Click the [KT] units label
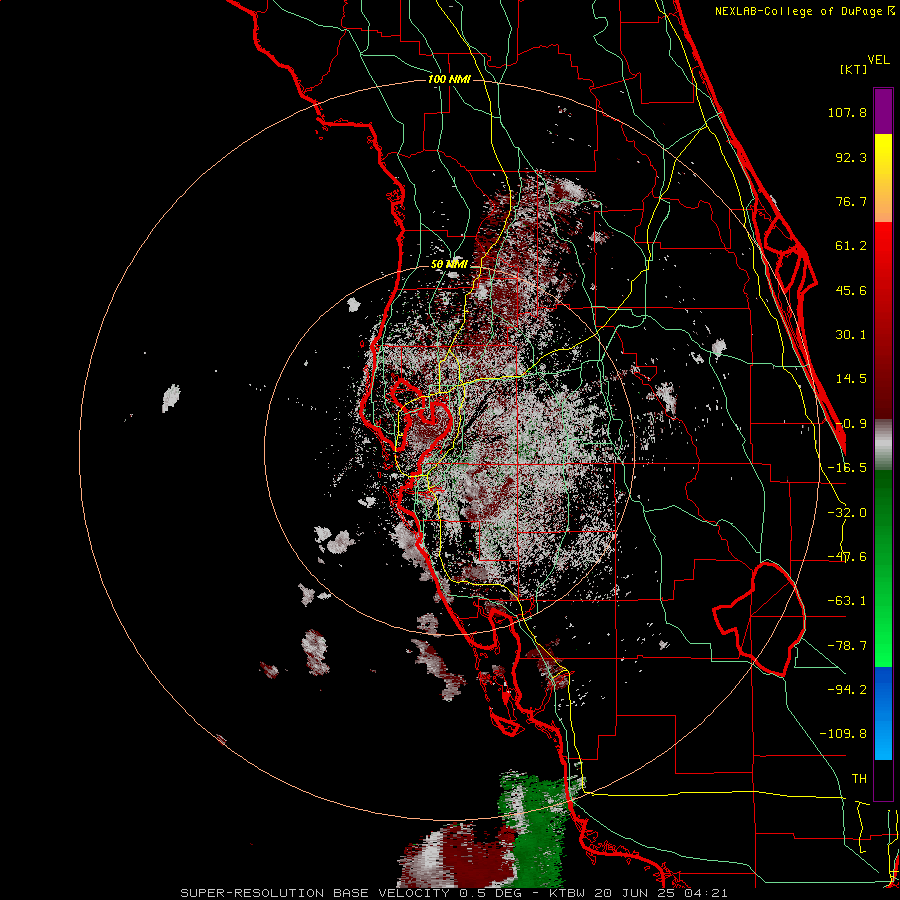 coord(853,69)
